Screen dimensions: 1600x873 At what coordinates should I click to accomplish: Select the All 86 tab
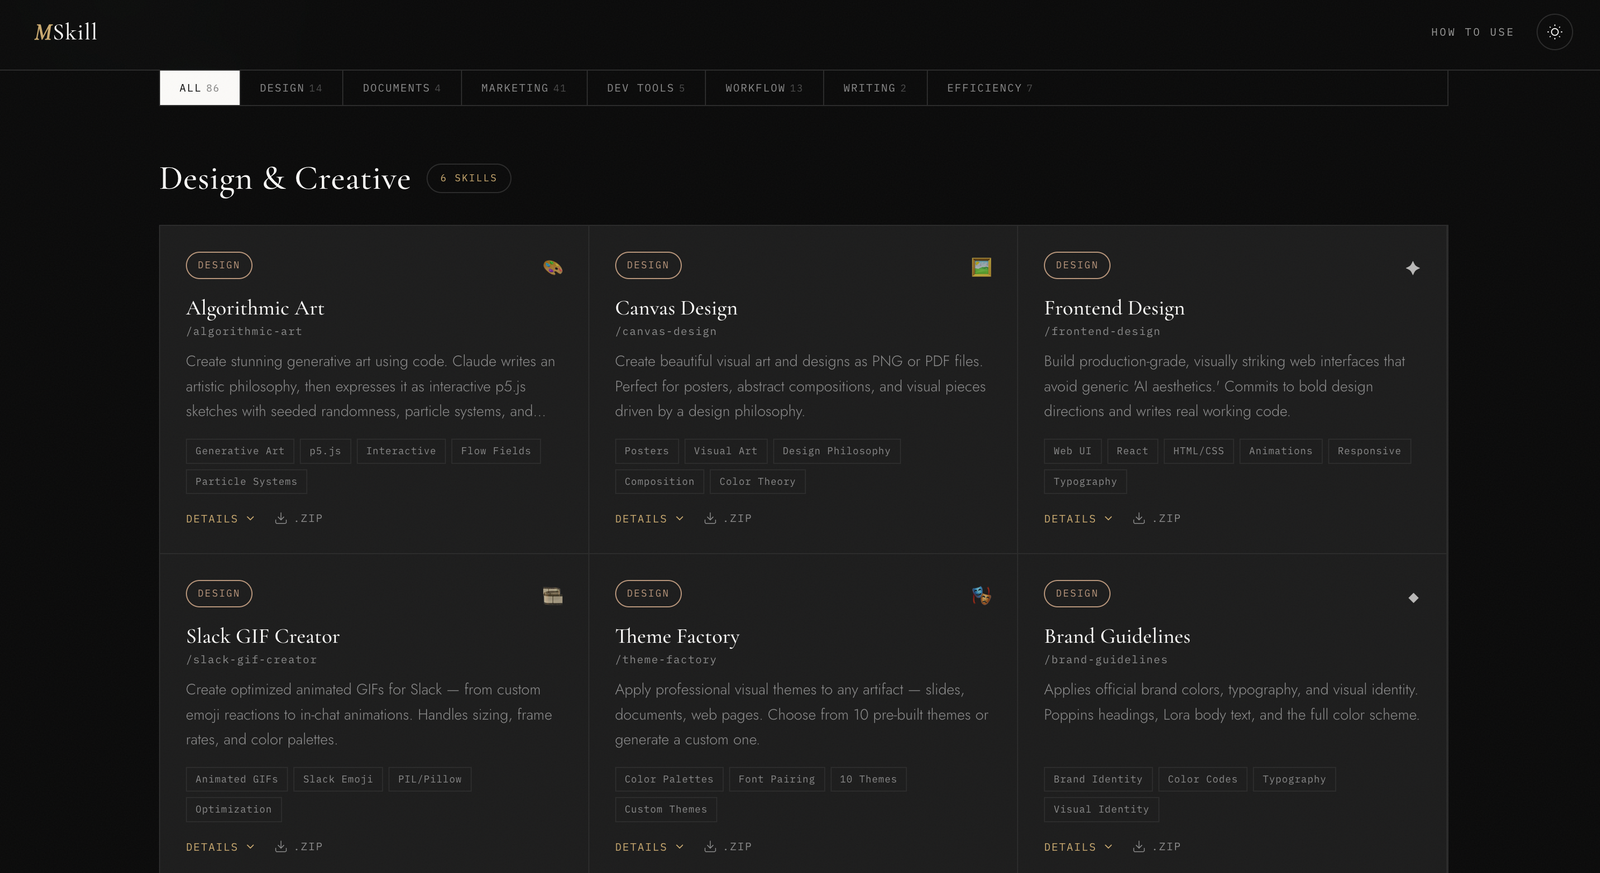tap(200, 88)
